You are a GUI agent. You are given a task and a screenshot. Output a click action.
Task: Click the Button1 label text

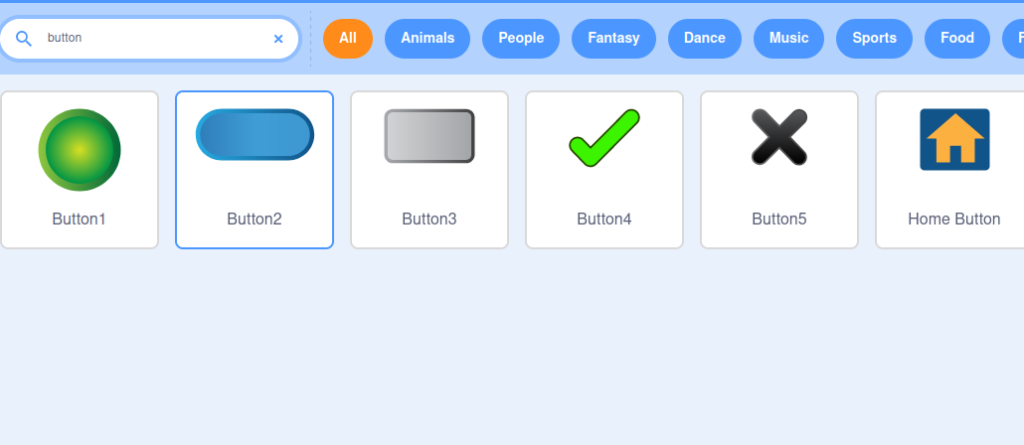point(79,219)
